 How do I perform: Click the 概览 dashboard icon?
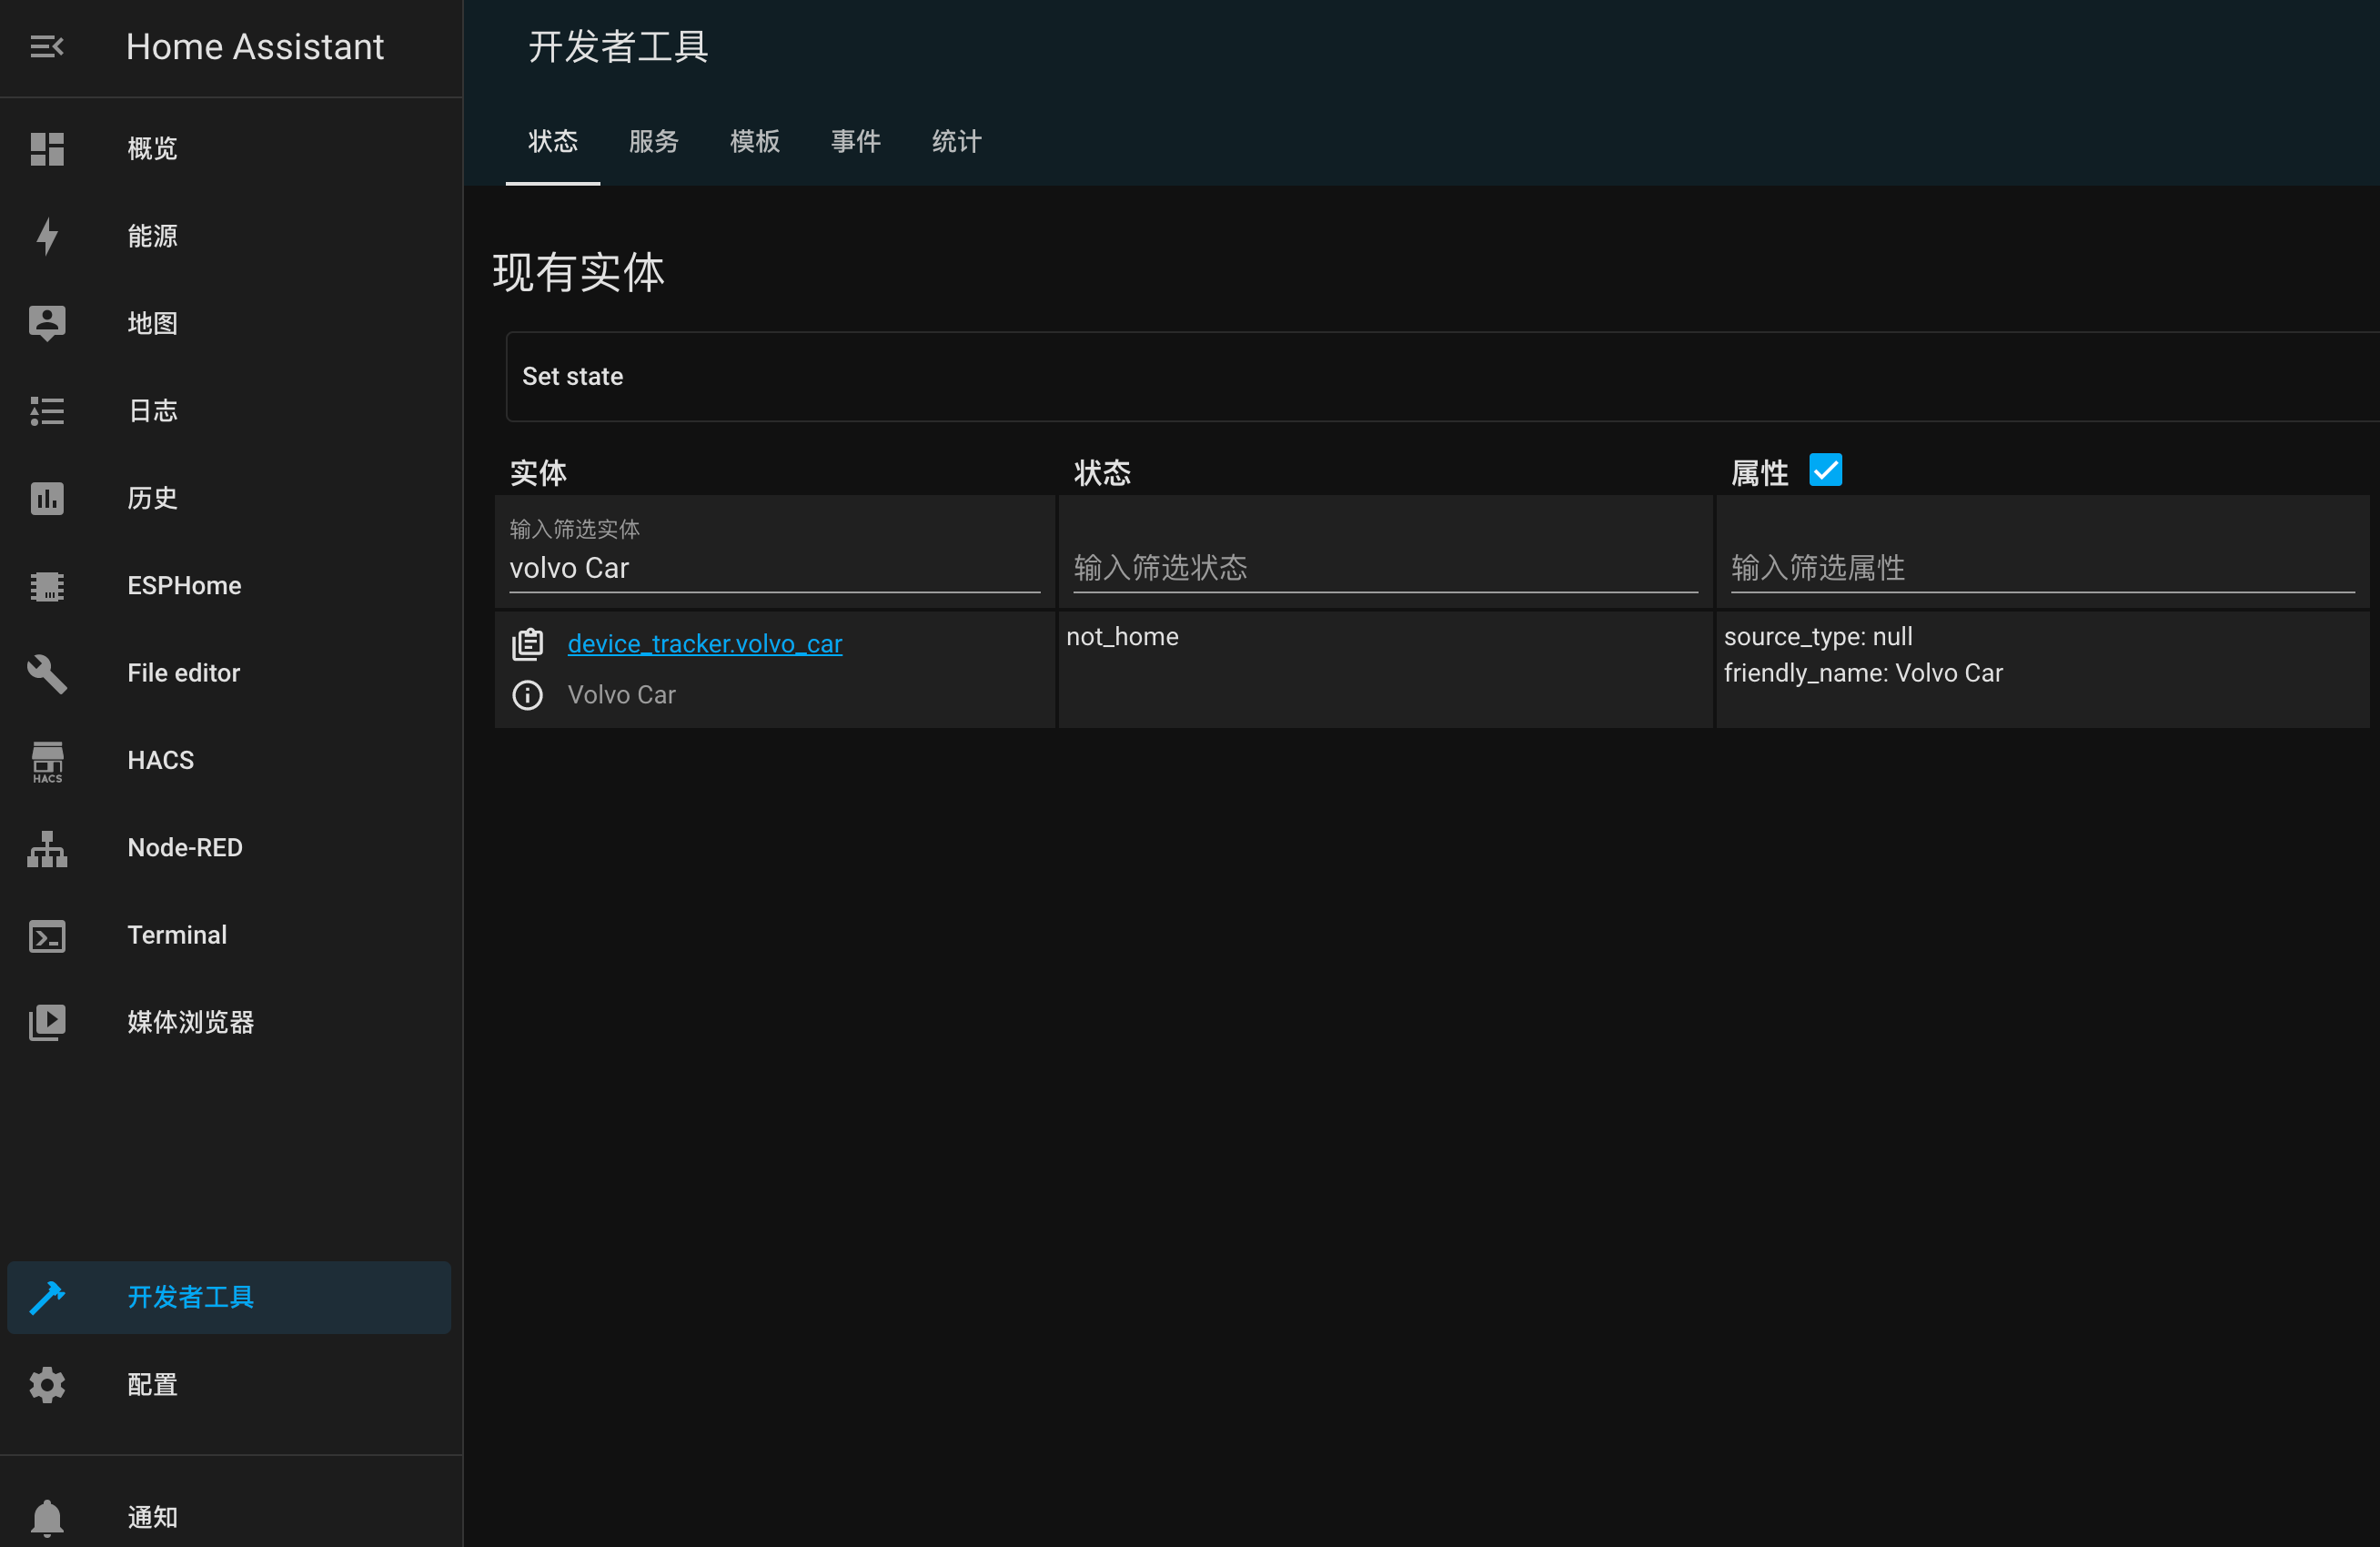[46, 149]
